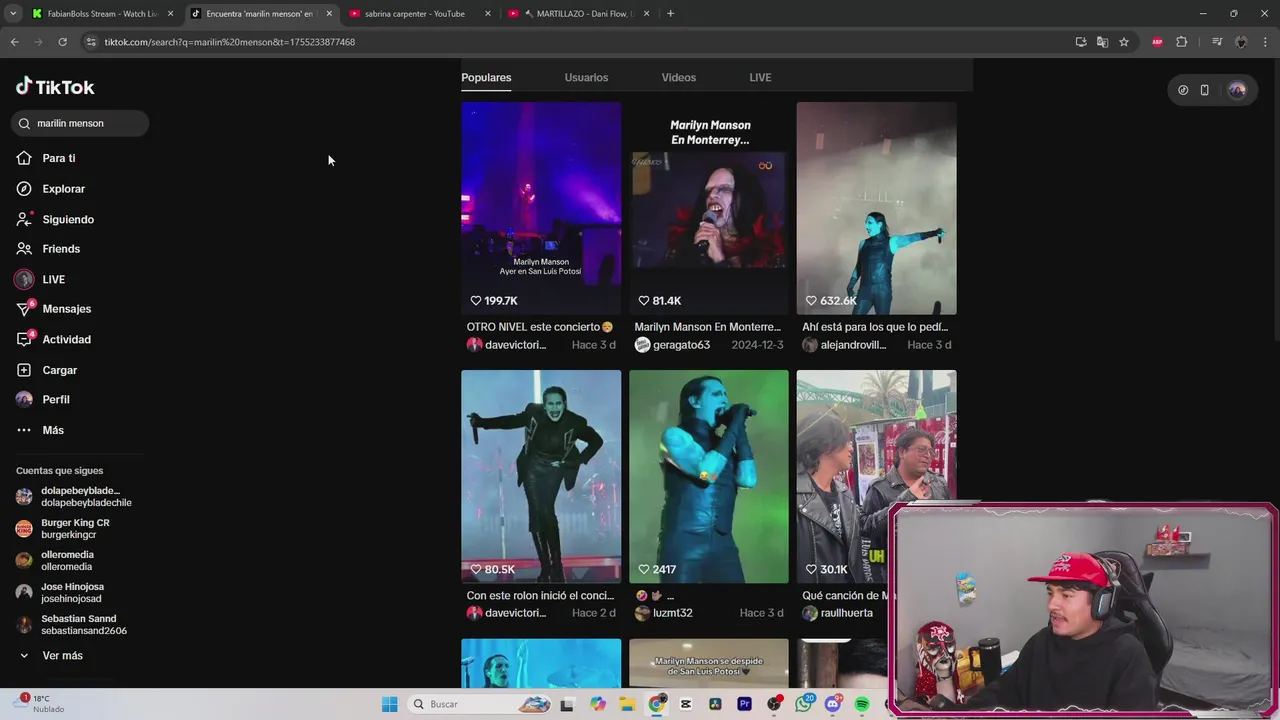Open the TikTok profile avatar menu
The height and width of the screenshot is (720, 1280).
click(x=1237, y=90)
